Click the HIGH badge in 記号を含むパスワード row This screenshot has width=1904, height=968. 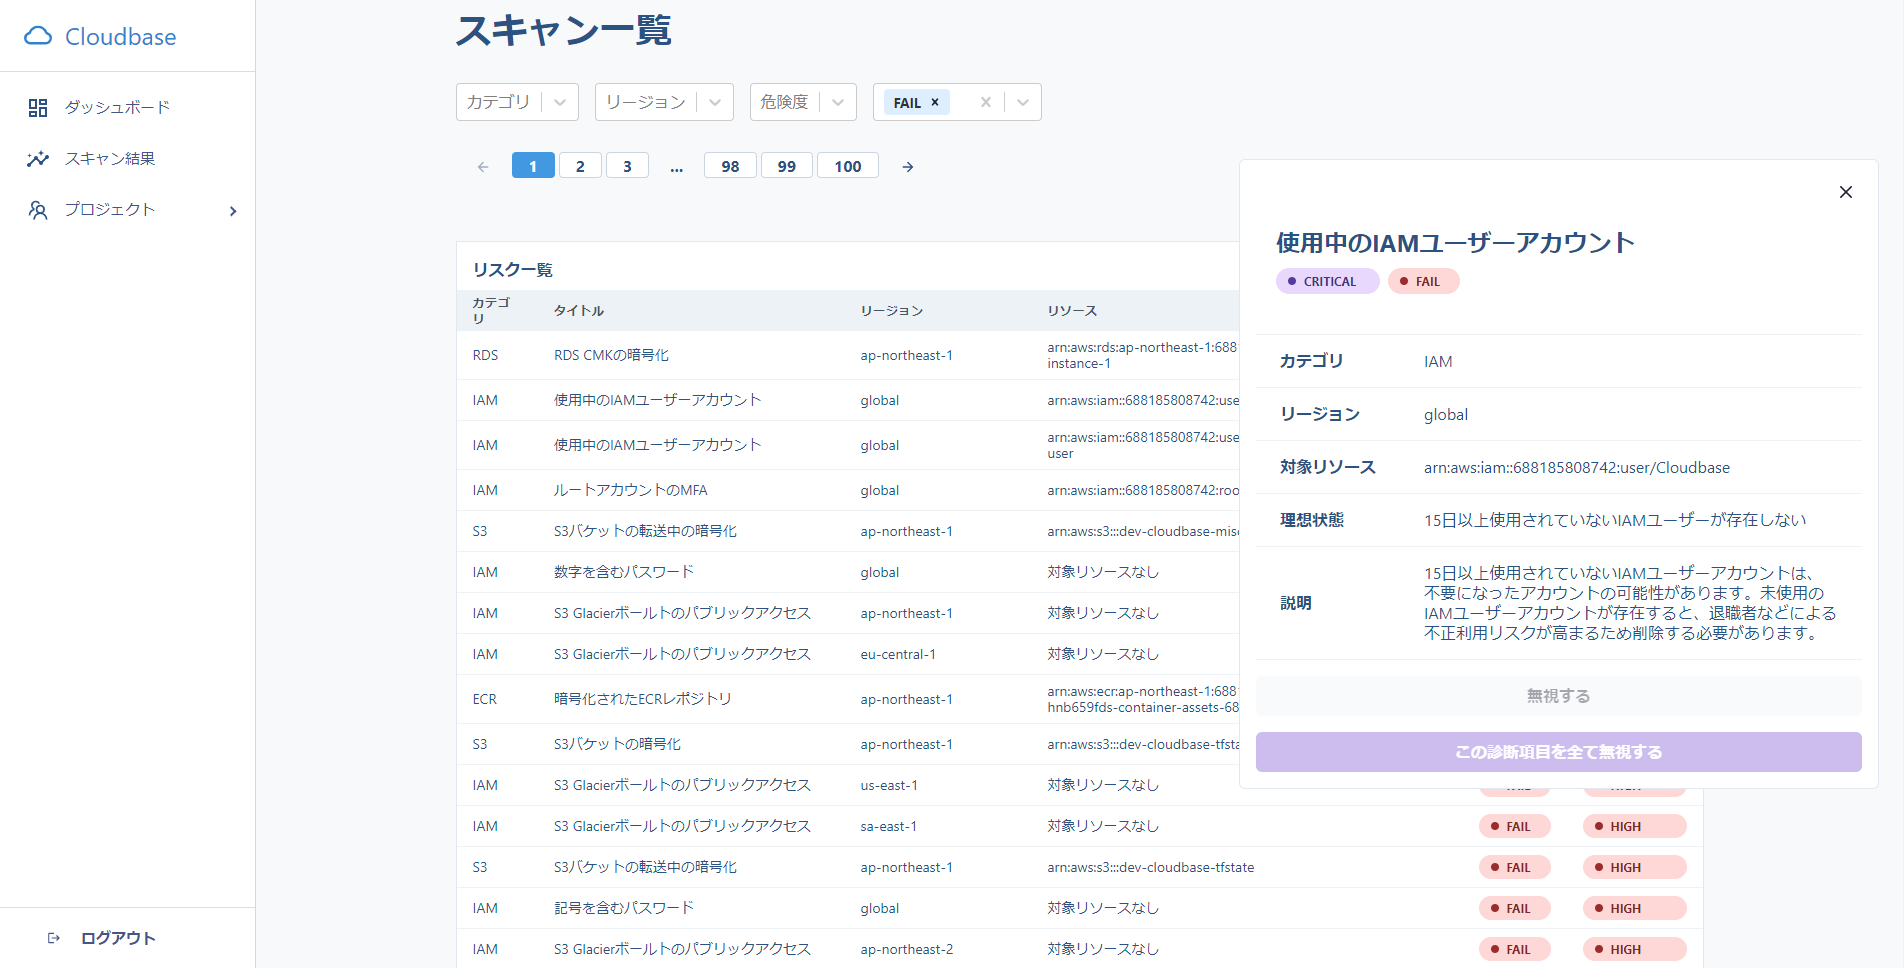(1635, 908)
